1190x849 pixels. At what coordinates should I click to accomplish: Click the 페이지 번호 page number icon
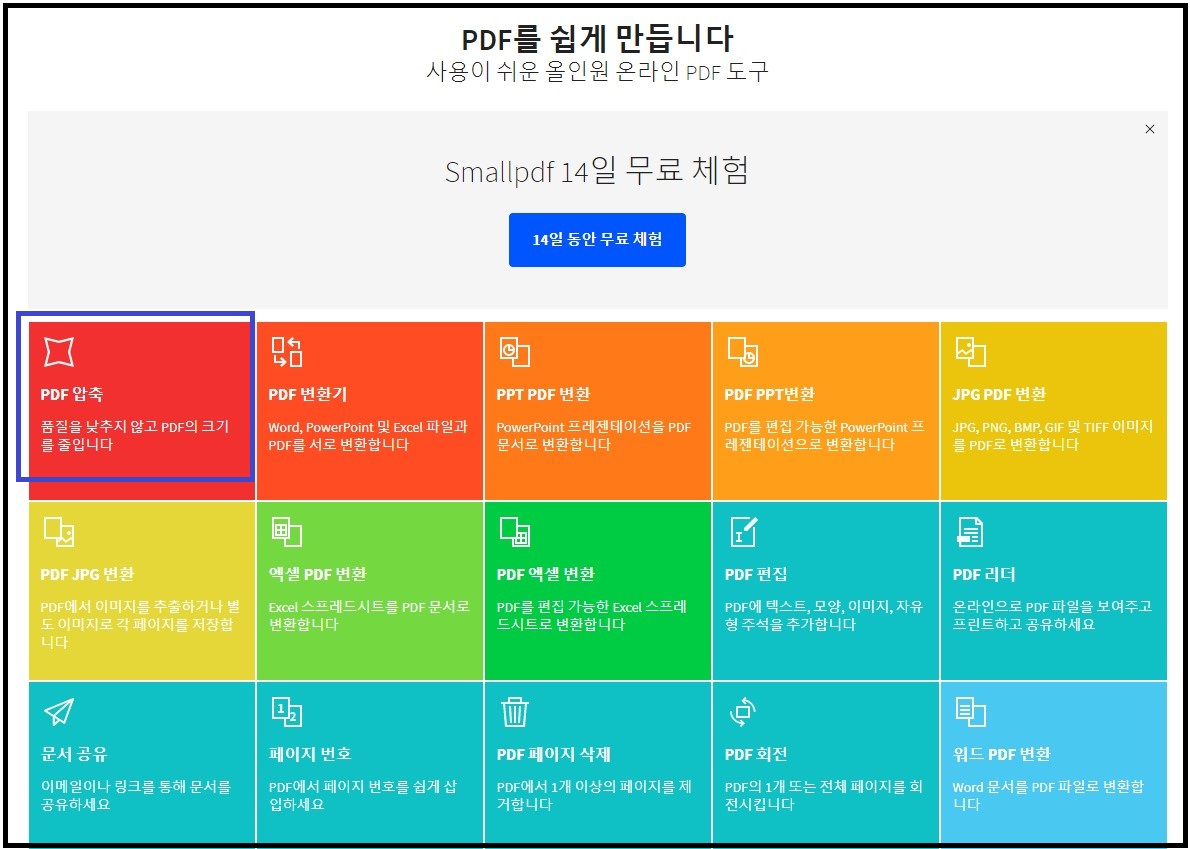[287, 712]
